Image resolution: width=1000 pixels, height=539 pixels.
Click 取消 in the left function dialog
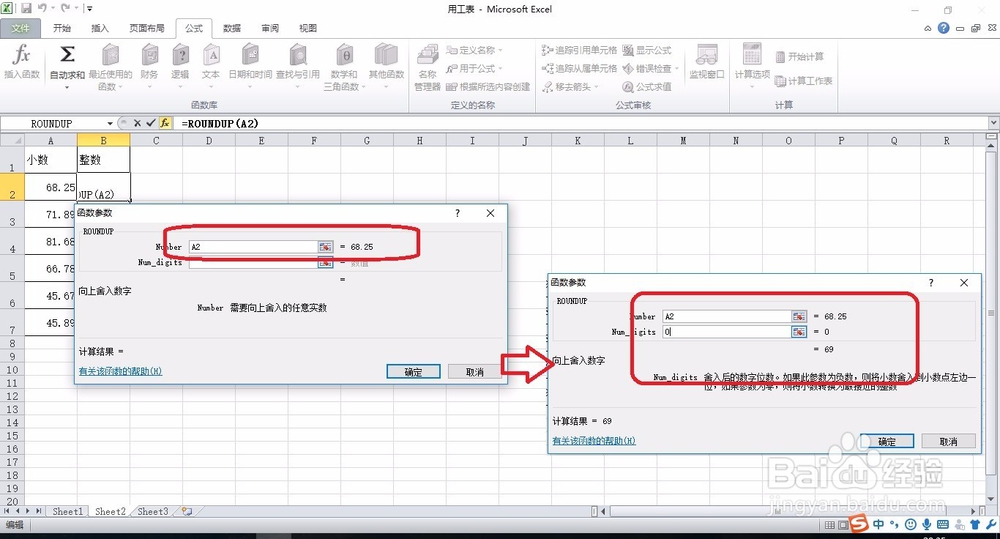474,372
